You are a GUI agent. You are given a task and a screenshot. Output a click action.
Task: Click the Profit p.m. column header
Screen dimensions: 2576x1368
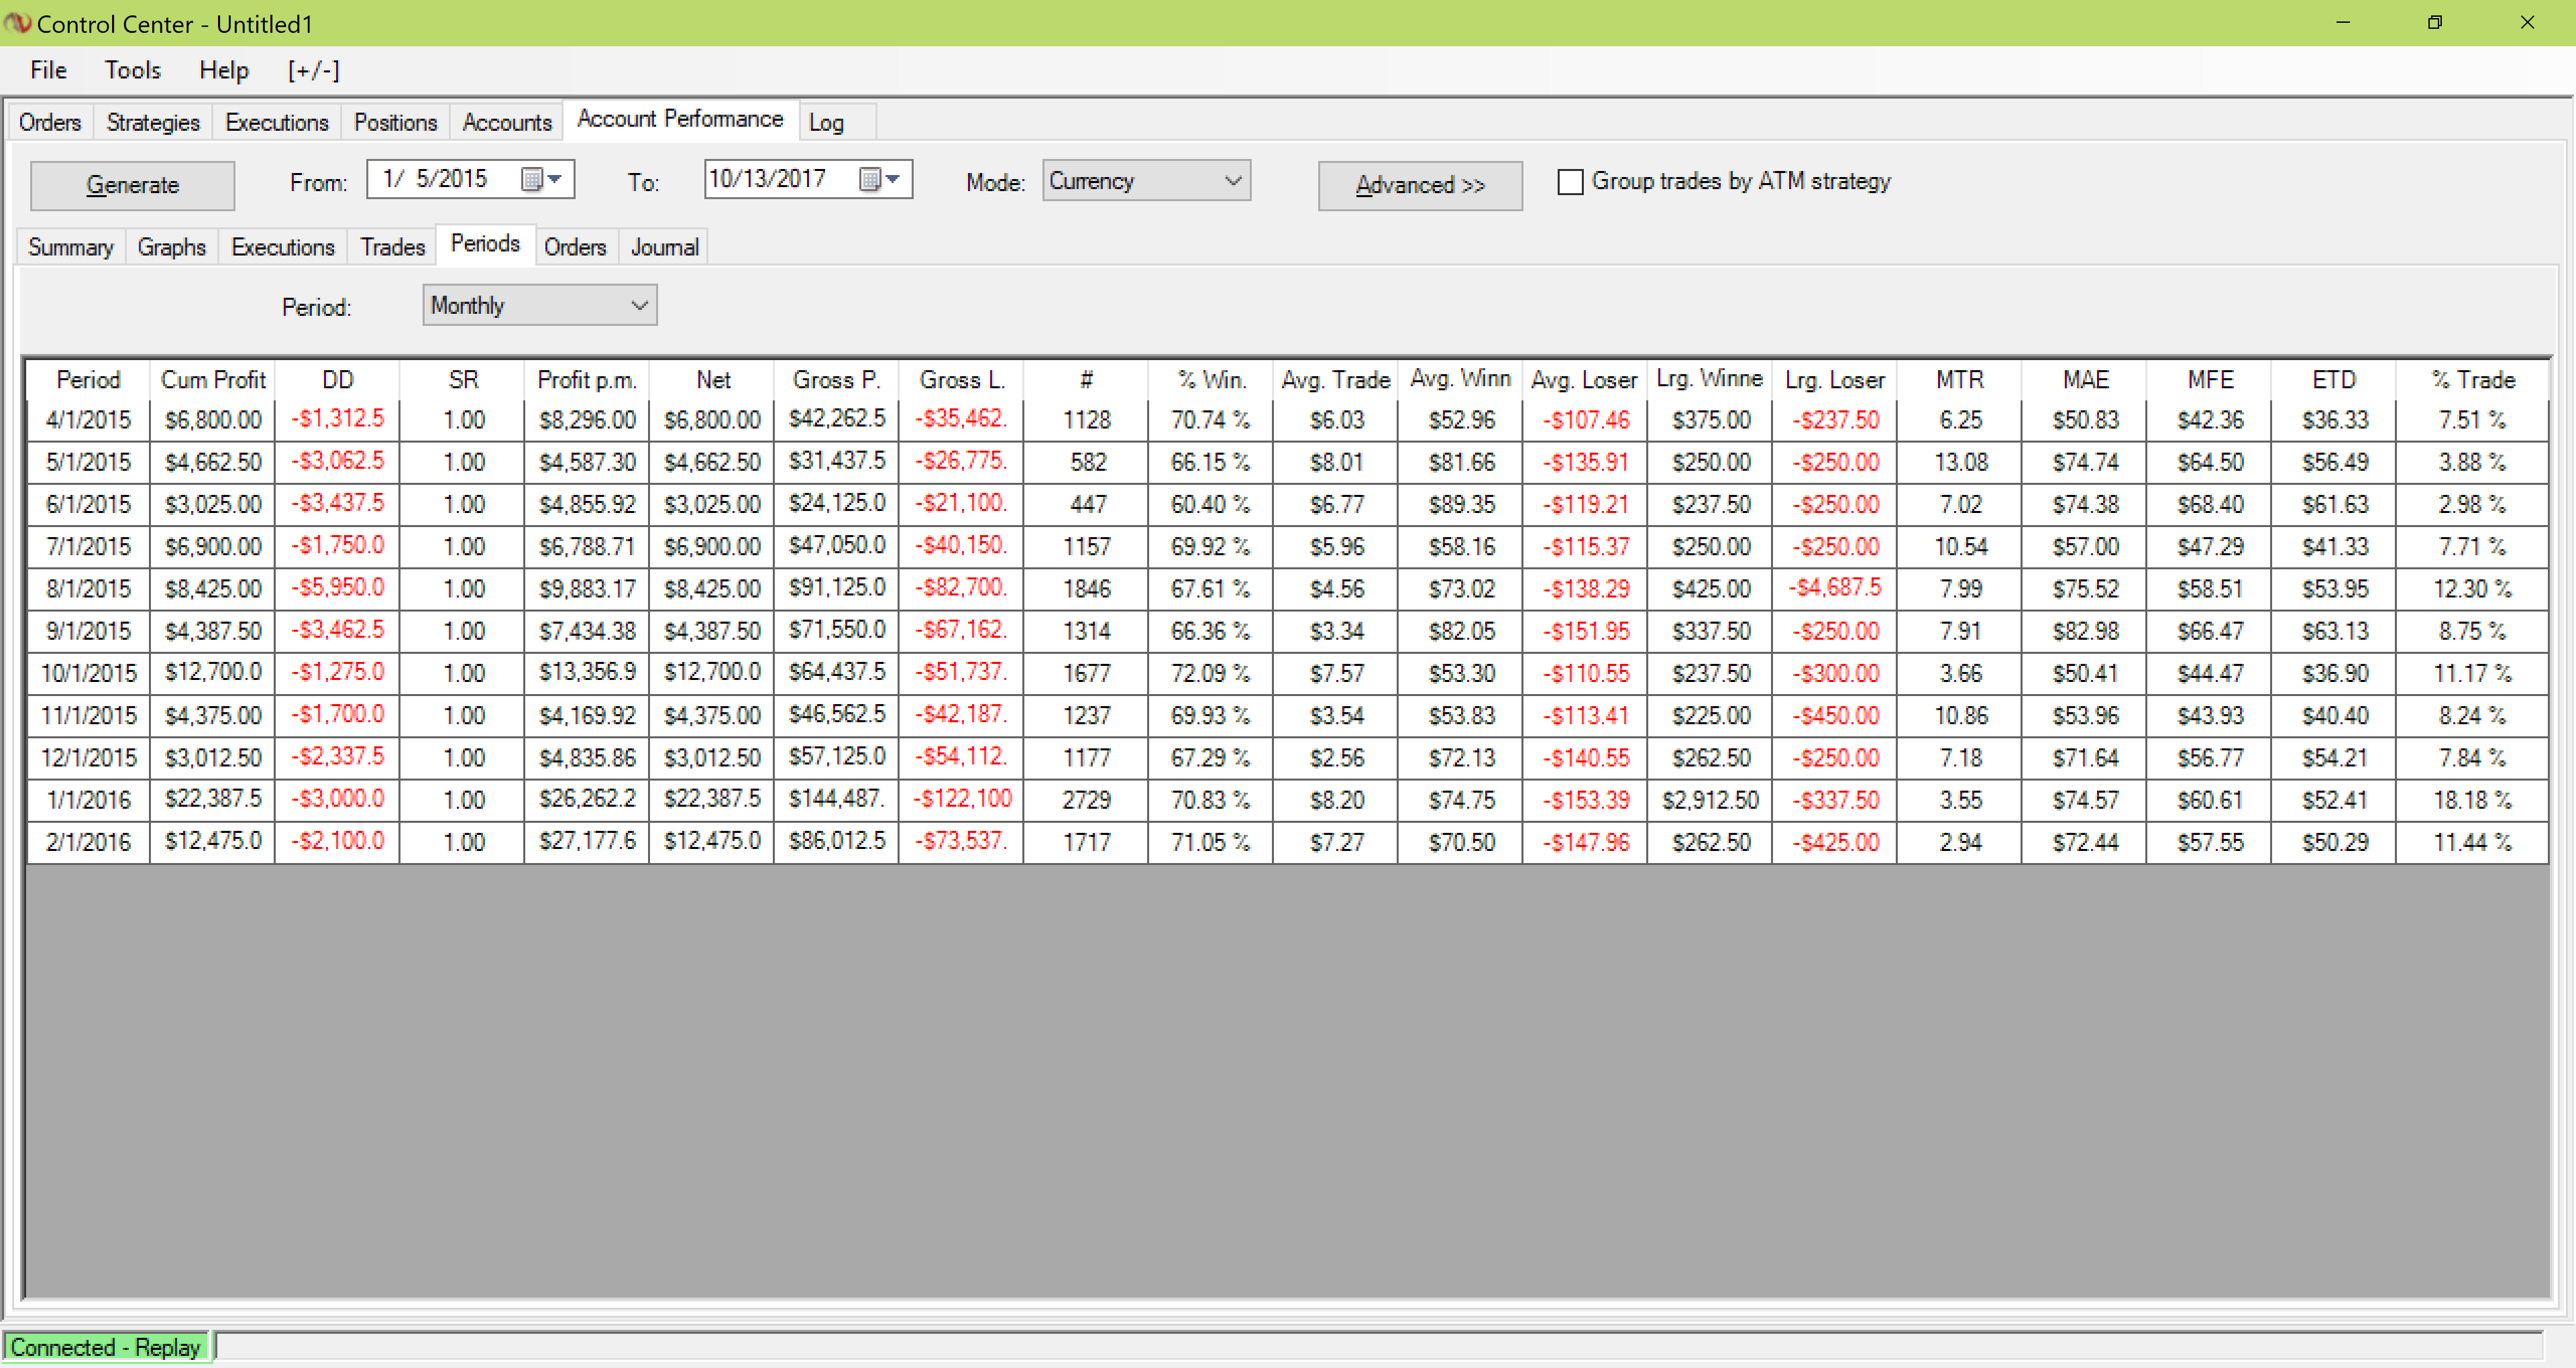click(587, 380)
